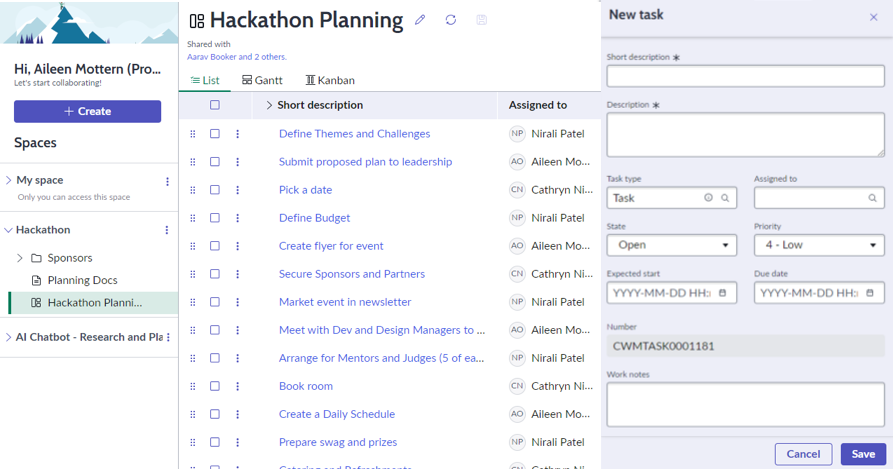893x469 pixels.
Task: Open My space options menu
Action: point(167,182)
